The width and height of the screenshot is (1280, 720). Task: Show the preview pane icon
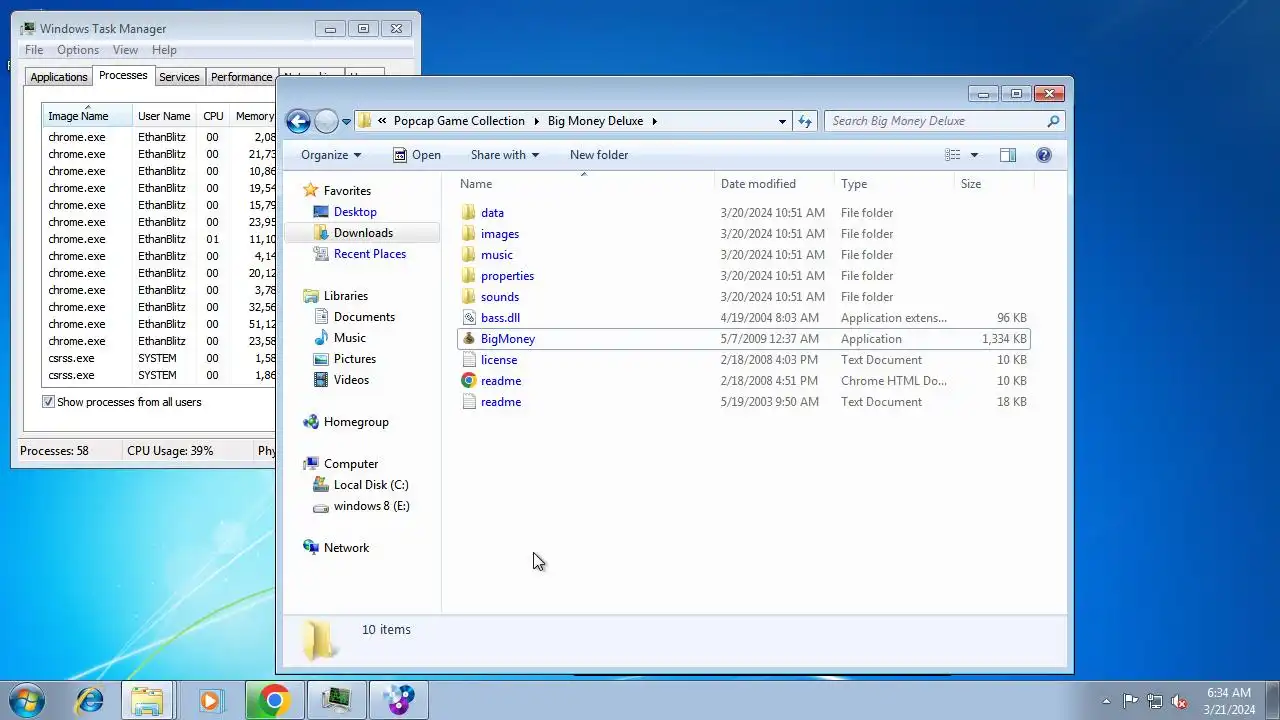point(1008,155)
